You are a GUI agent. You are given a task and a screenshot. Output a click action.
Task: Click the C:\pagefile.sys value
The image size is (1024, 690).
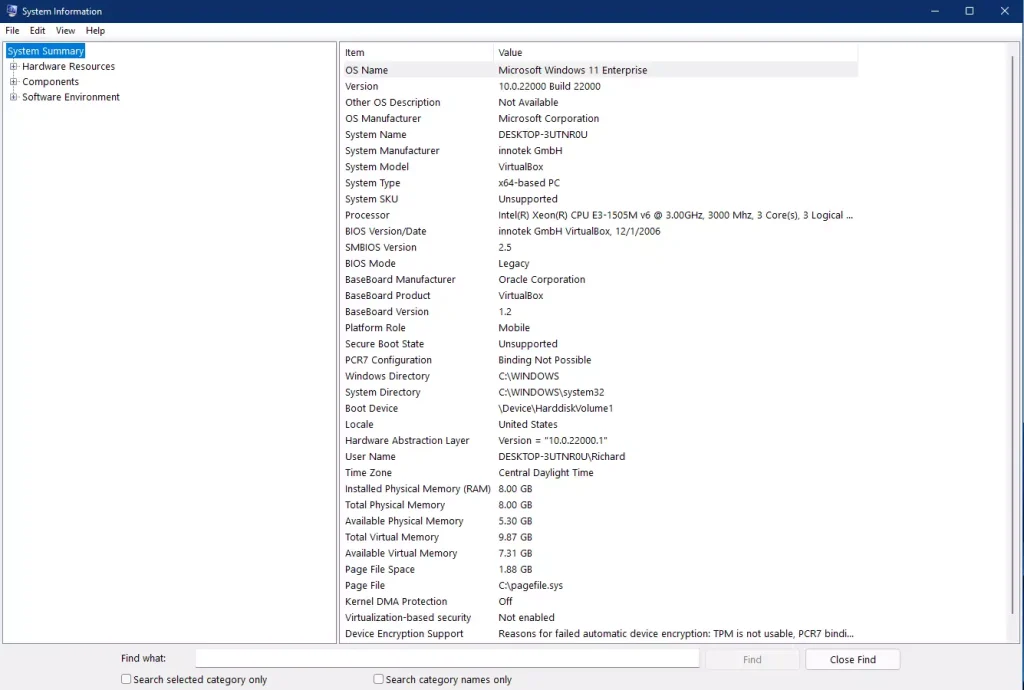pos(530,586)
